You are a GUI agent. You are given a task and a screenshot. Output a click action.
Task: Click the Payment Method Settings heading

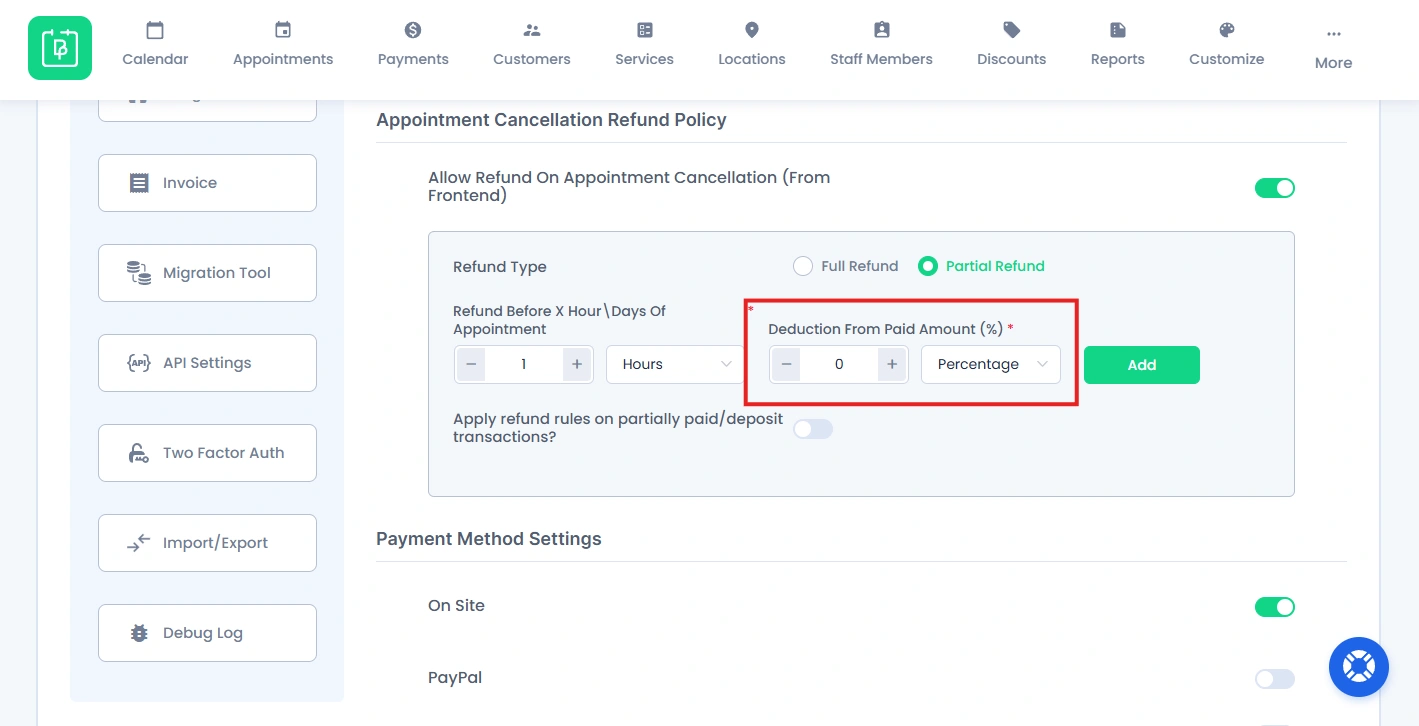point(489,539)
